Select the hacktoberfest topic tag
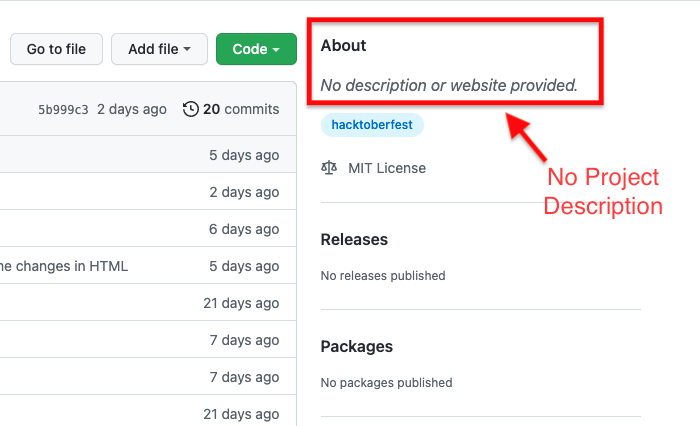Viewport: 700px width, 426px height. pyautogui.click(x=372, y=125)
